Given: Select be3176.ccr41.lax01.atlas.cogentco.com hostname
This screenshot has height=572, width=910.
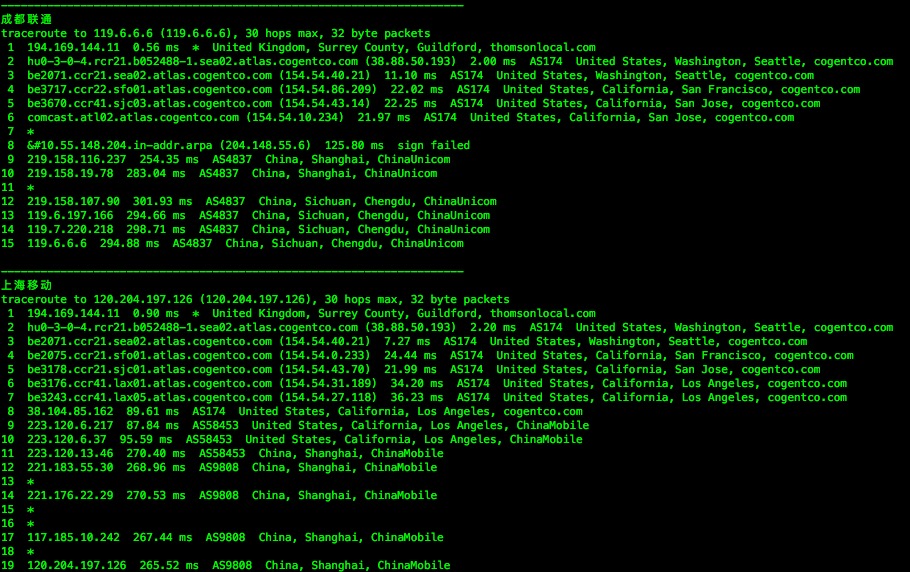Looking at the screenshot, I should (x=149, y=383).
